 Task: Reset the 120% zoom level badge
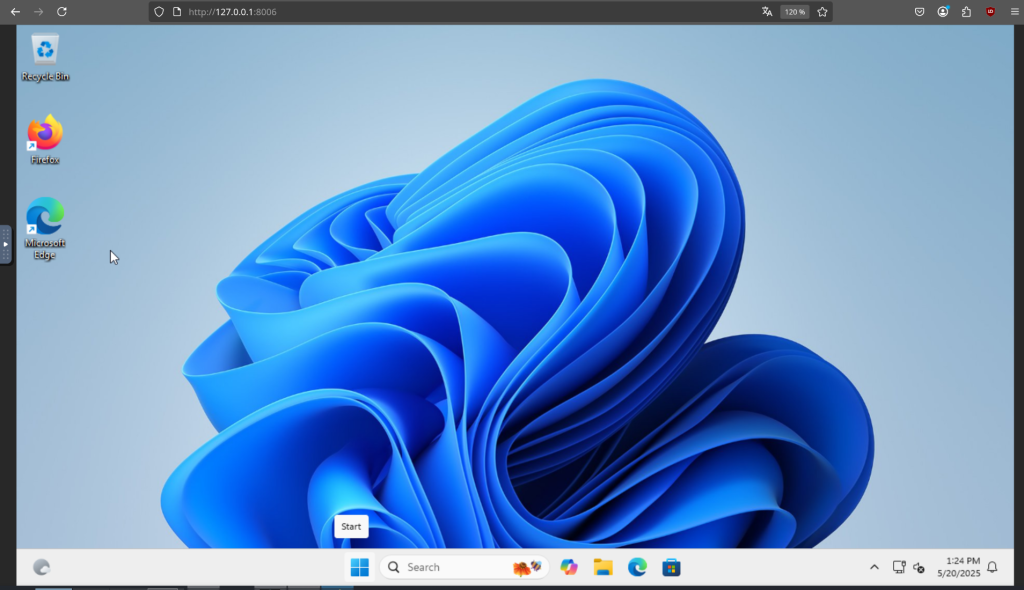(795, 12)
